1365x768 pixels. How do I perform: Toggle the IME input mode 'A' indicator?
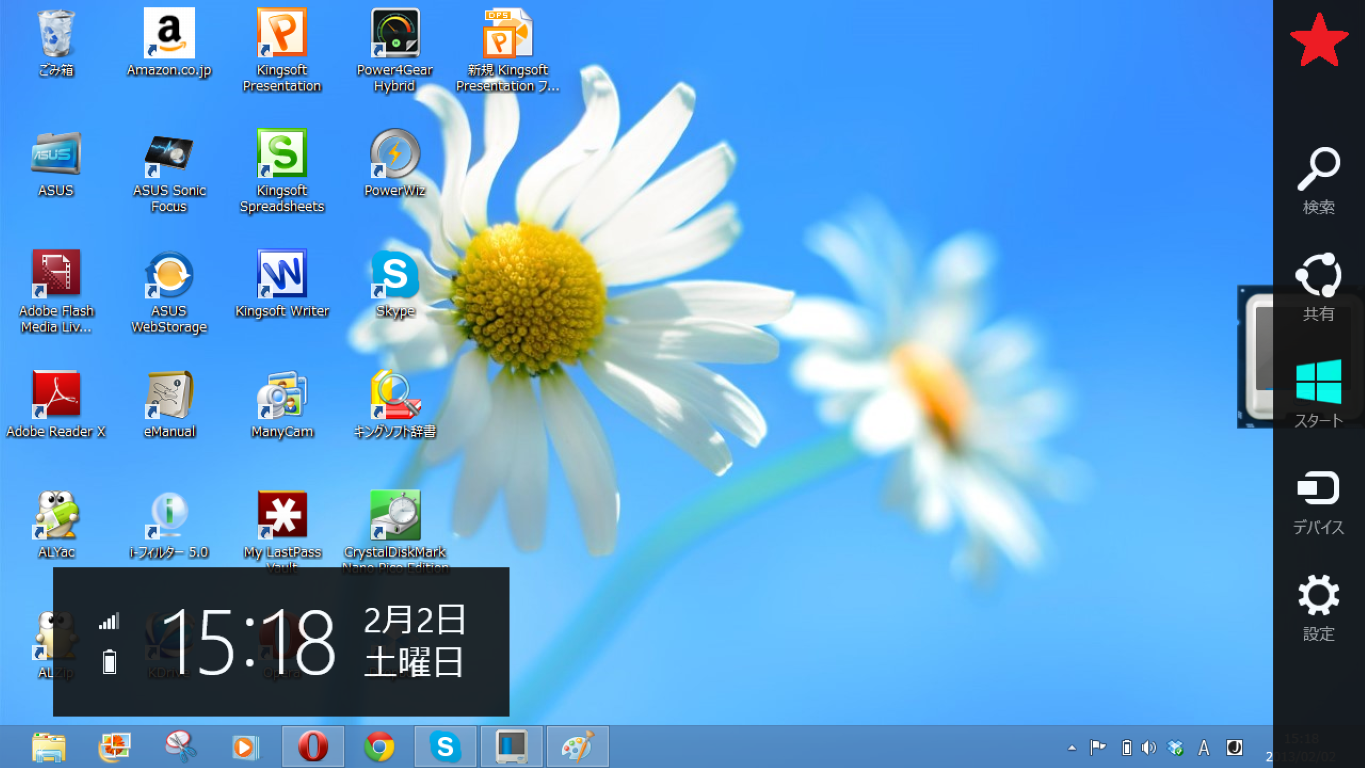point(1204,748)
